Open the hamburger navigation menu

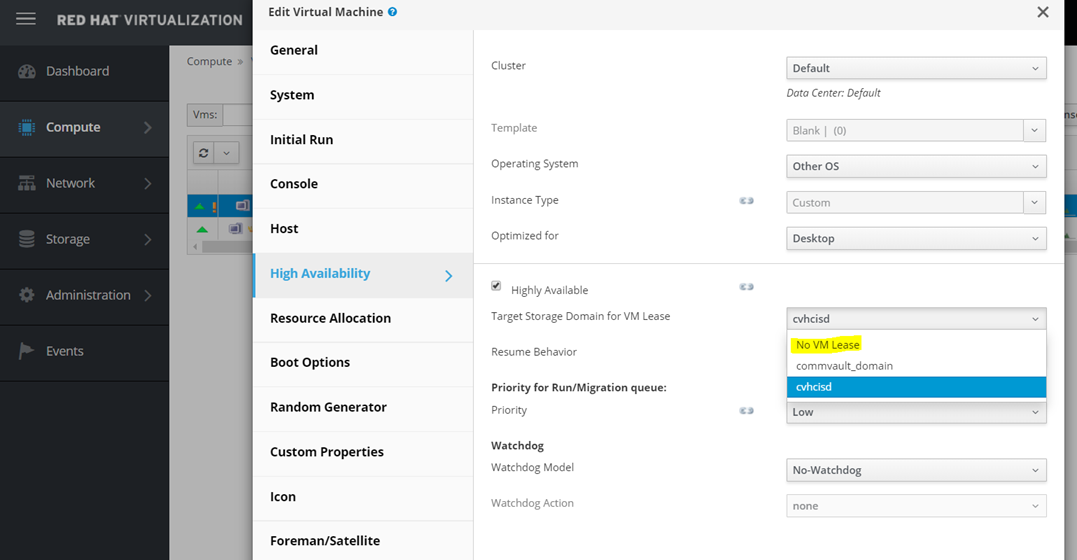click(x=25, y=19)
